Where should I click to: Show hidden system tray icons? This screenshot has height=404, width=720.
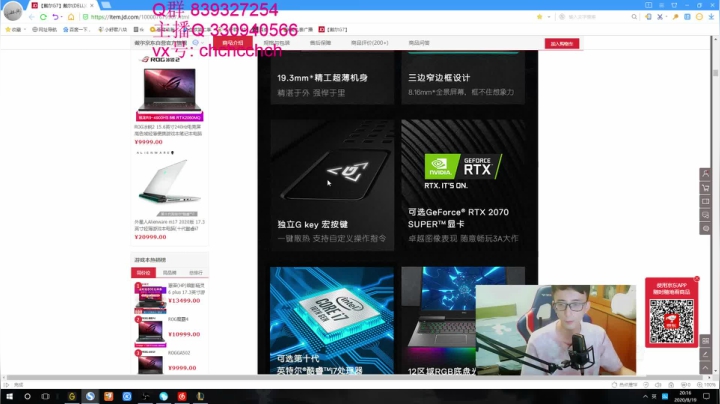645,396
